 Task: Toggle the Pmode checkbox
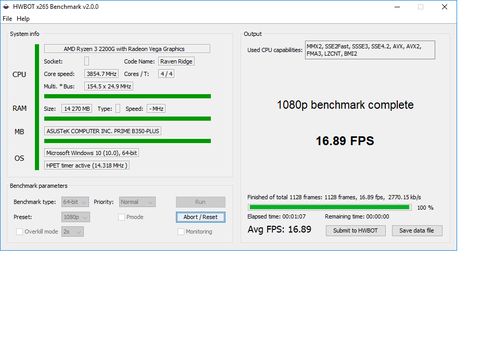(x=122, y=217)
